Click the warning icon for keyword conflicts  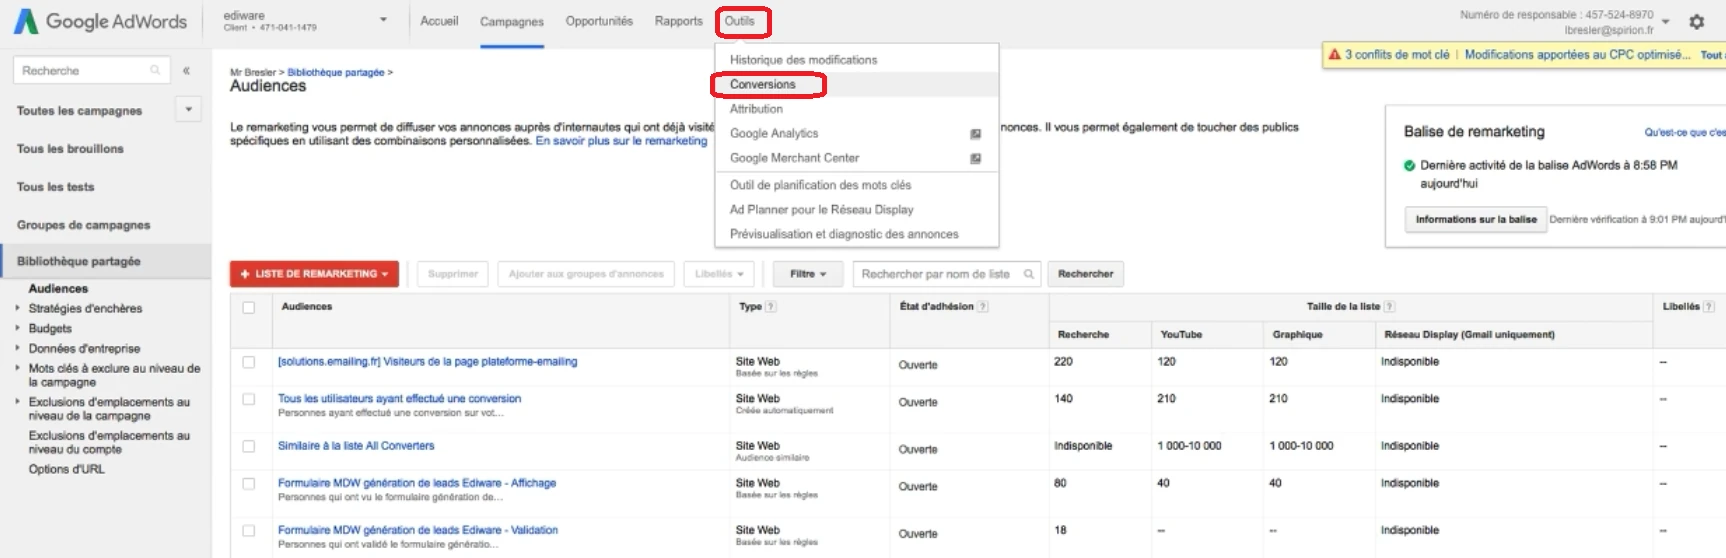click(1334, 55)
